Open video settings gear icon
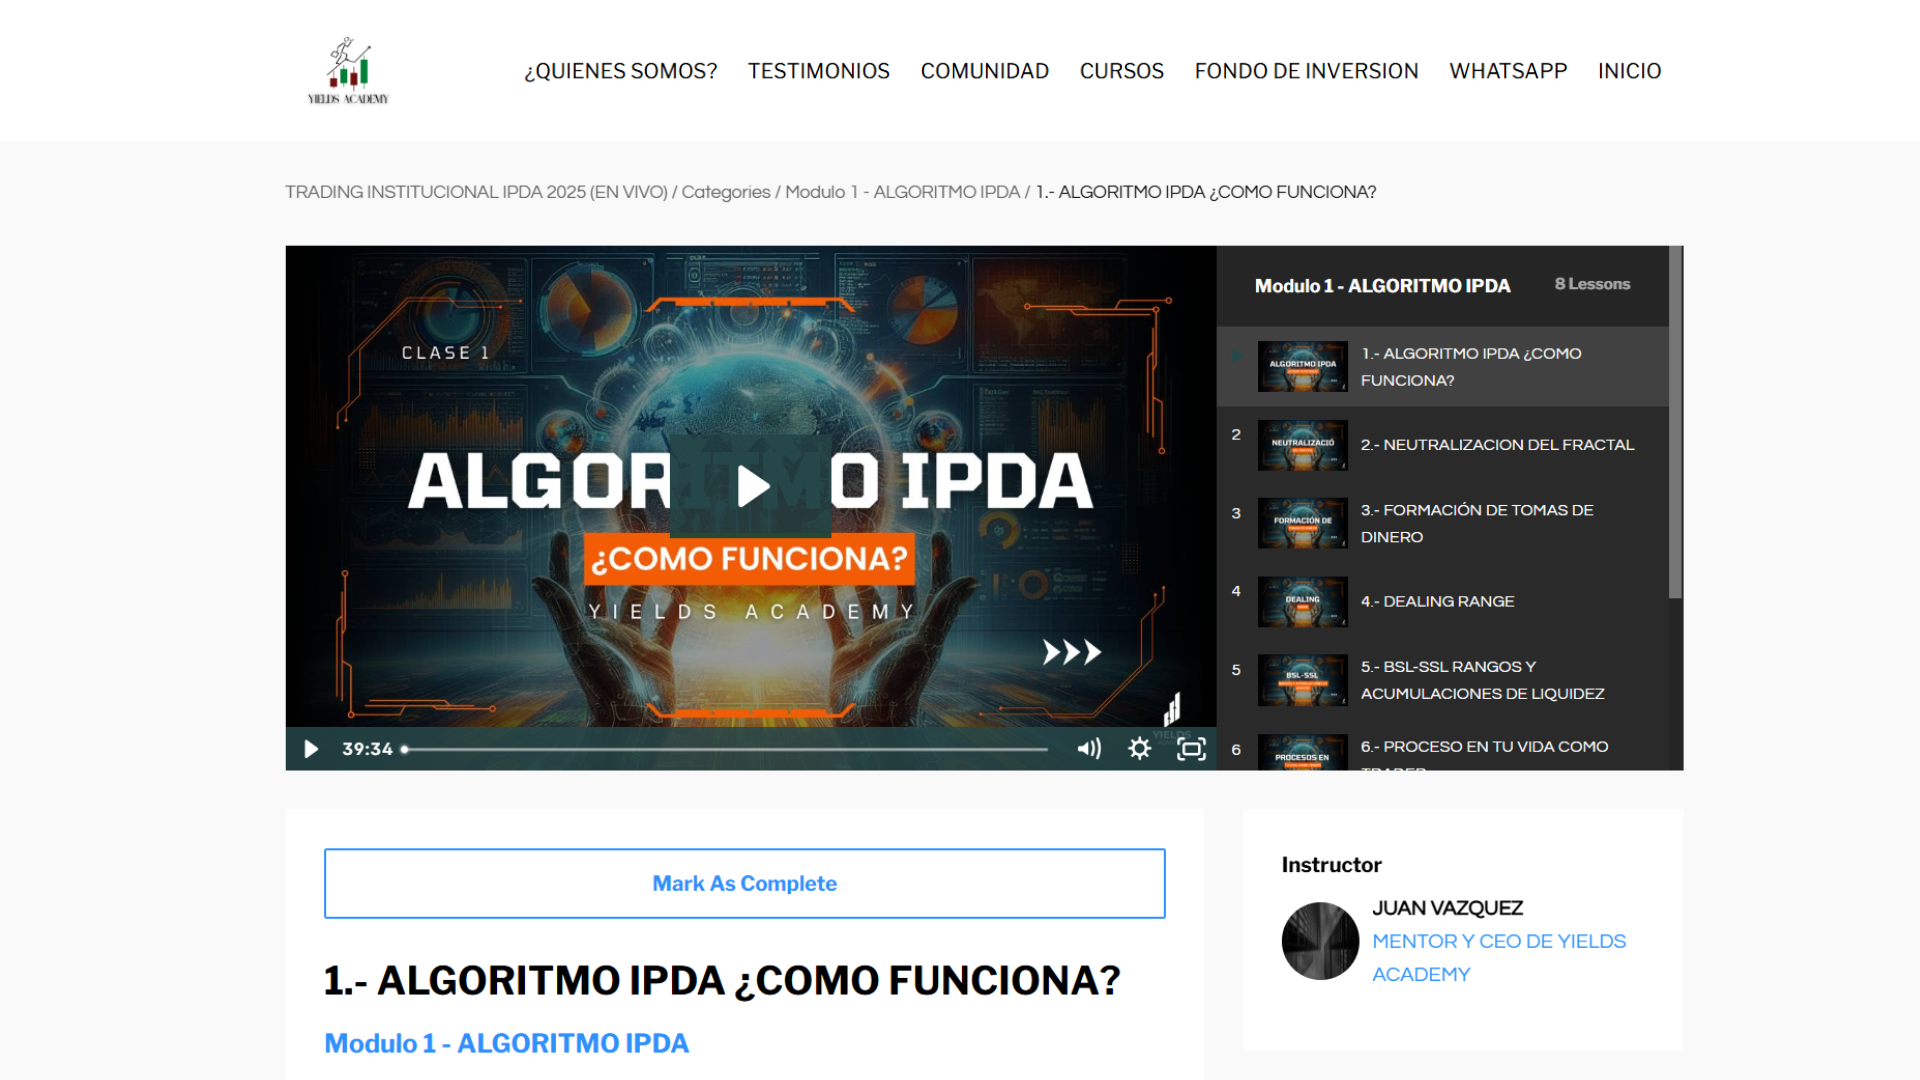The height and width of the screenshot is (1080, 1920). tap(1139, 749)
